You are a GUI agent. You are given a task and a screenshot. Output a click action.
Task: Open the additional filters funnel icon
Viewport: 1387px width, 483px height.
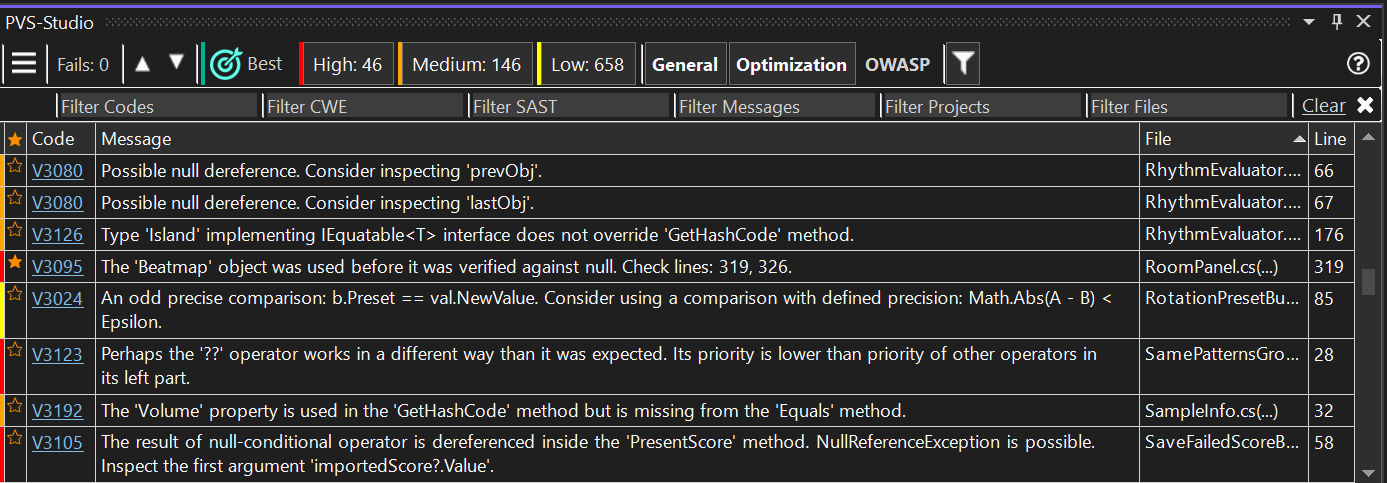coord(962,64)
